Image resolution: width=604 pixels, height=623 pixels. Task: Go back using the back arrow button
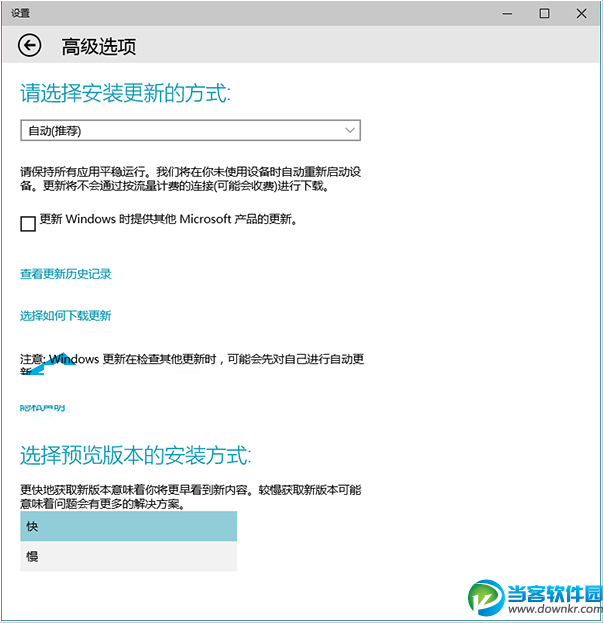click(x=29, y=46)
